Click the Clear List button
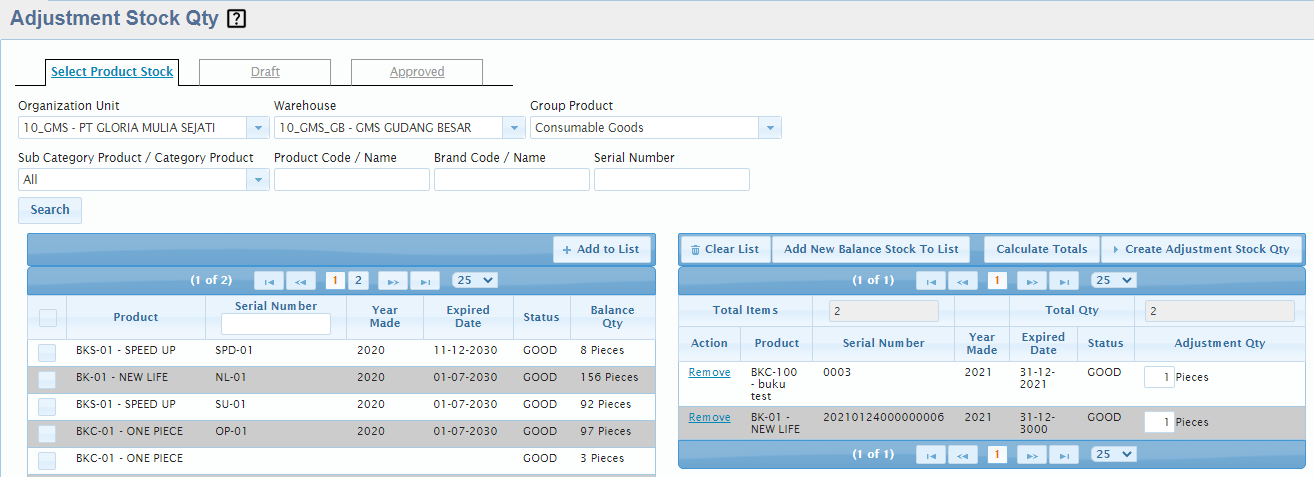The image size is (1314, 477). pyautogui.click(x=725, y=250)
